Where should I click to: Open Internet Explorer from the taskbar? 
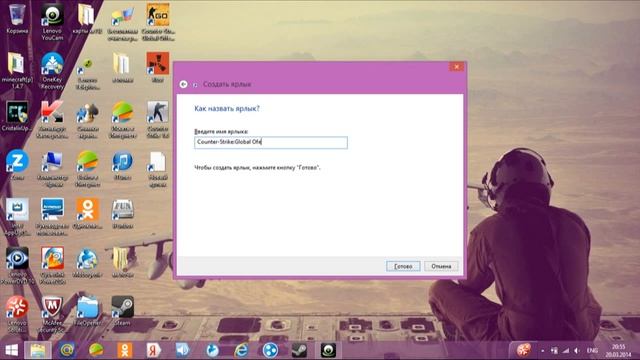[241, 350]
